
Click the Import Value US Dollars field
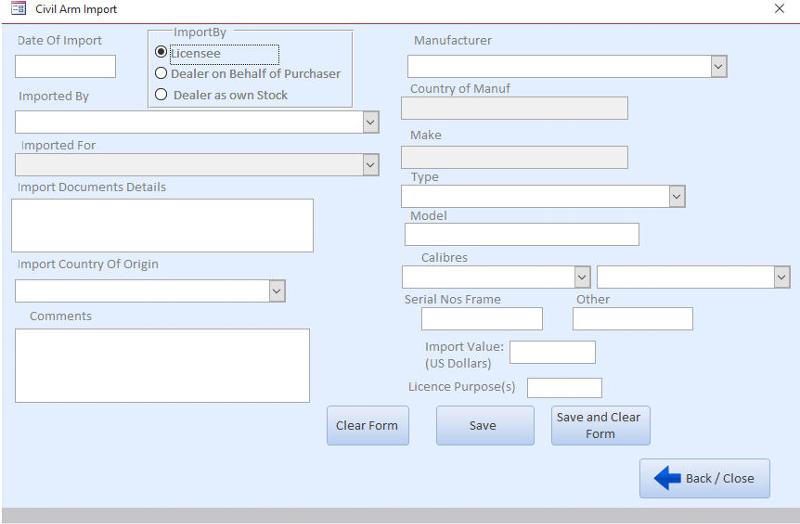pyautogui.click(x=552, y=352)
